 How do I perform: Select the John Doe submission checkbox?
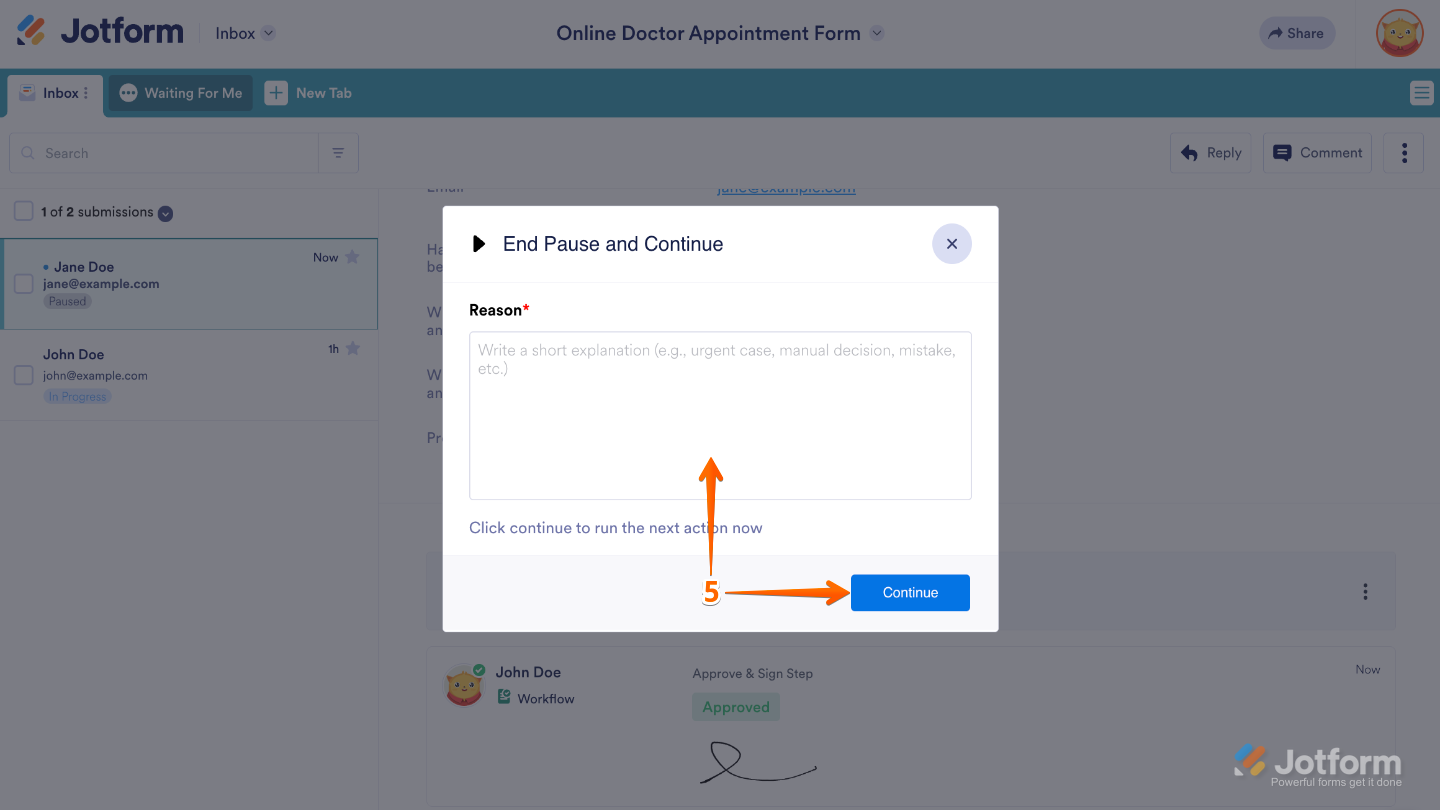[x=22, y=372]
